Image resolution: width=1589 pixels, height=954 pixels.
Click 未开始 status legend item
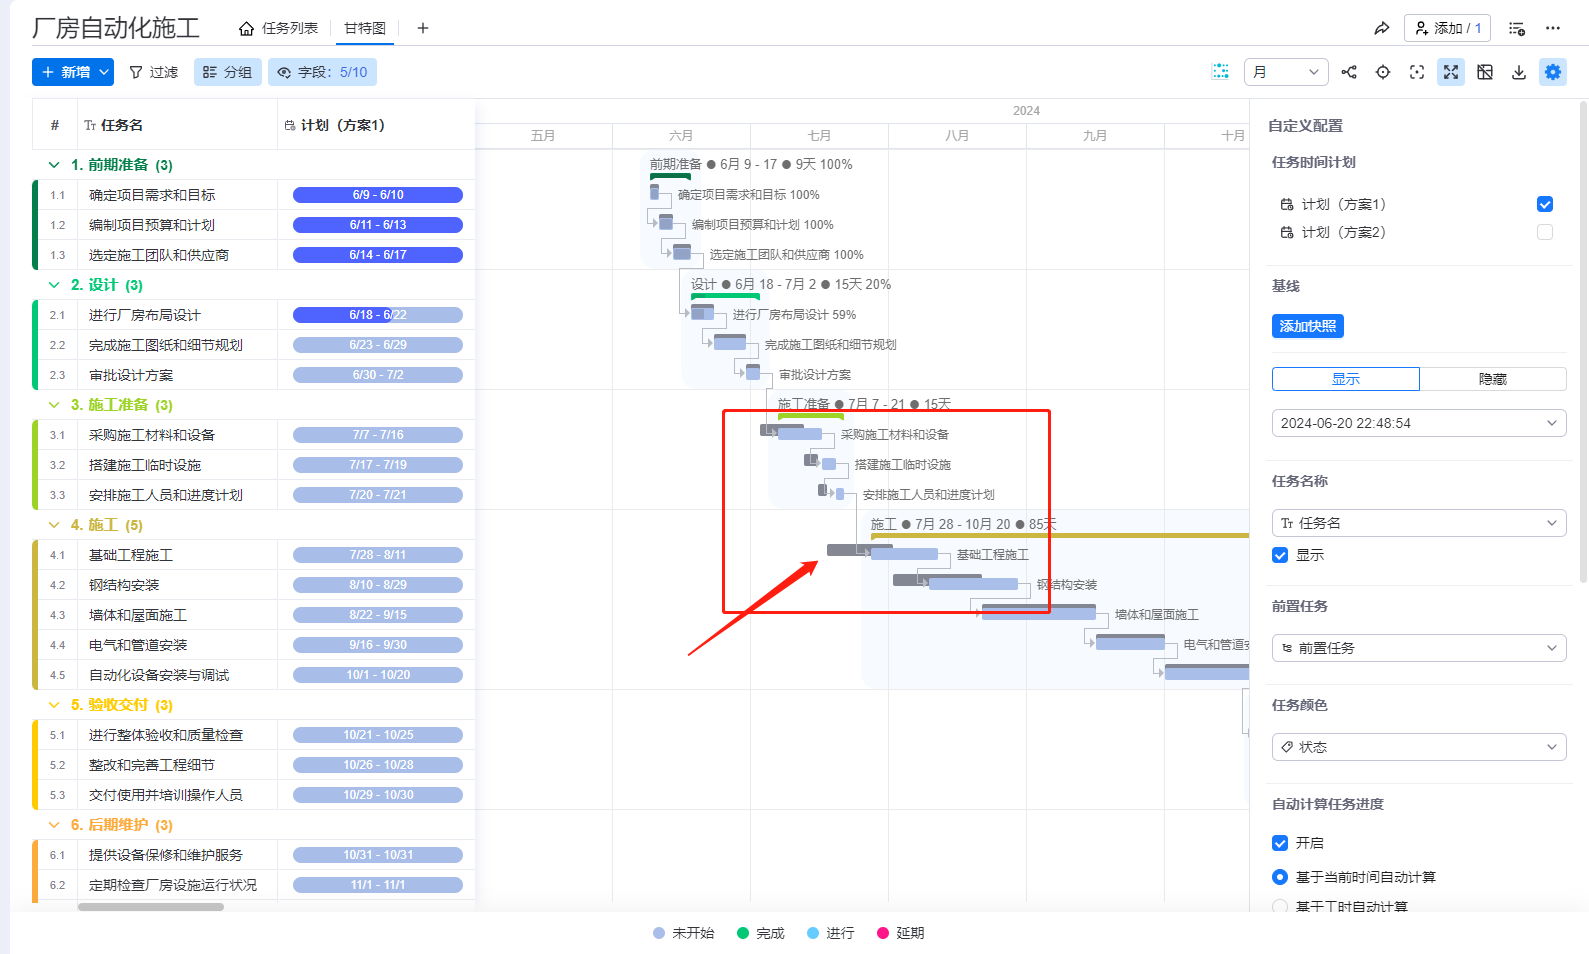click(684, 933)
